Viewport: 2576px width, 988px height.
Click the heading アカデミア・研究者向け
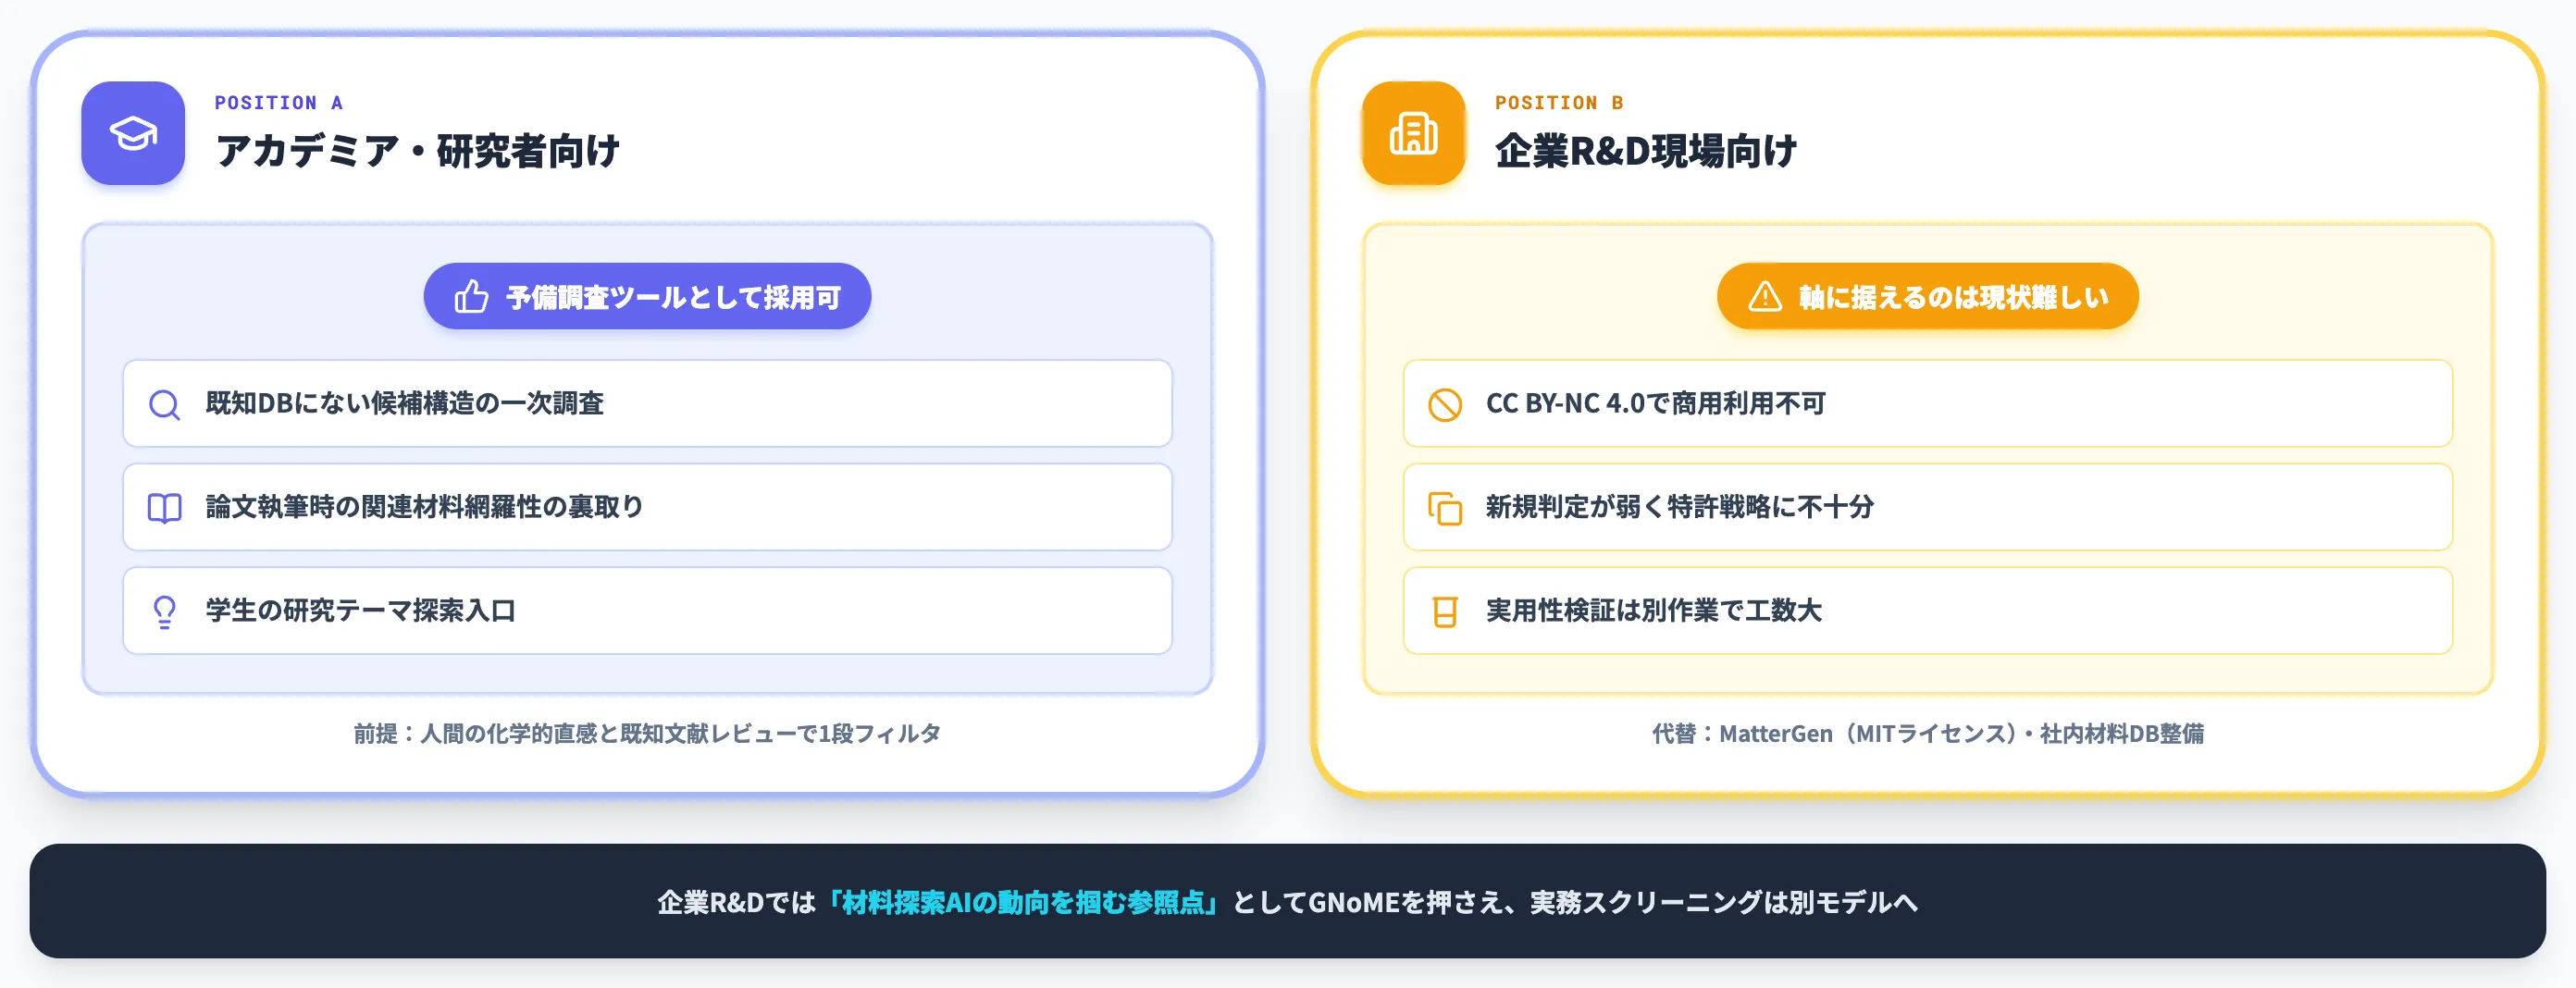[x=417, y=151]
